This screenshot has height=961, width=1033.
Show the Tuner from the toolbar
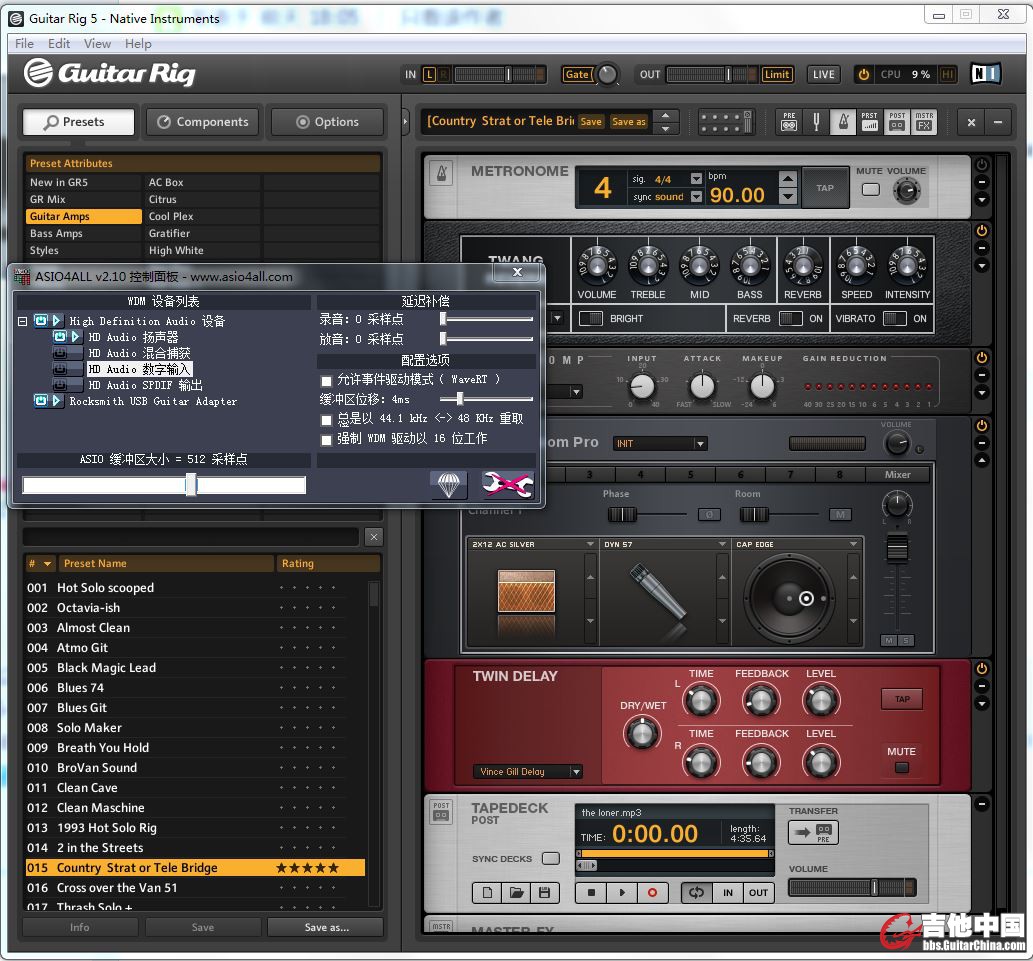(x=816, y=122)
